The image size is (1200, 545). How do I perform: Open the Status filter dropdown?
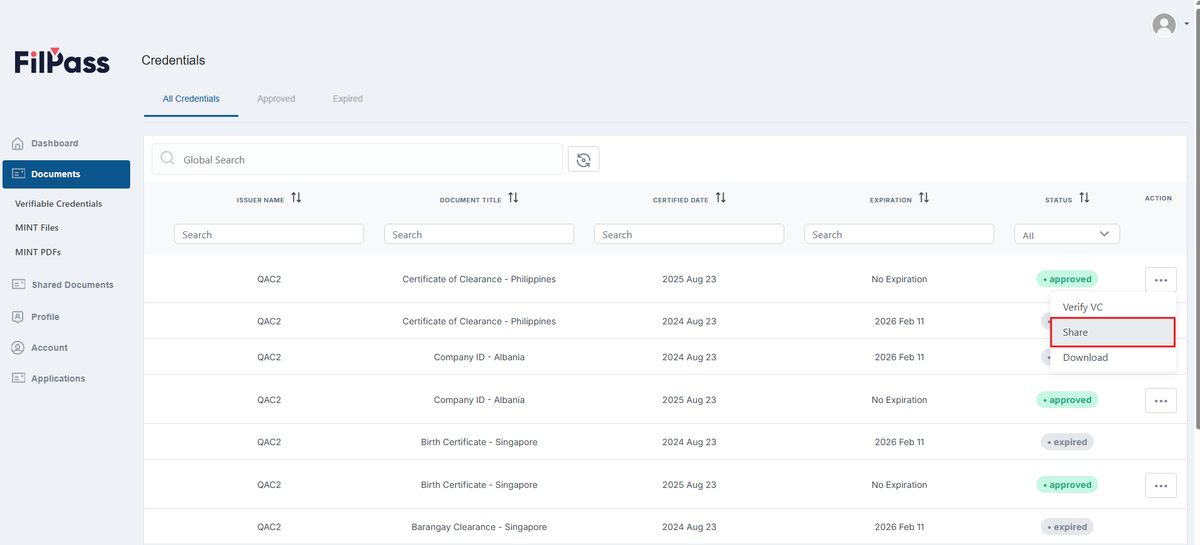pos(1067,234)
